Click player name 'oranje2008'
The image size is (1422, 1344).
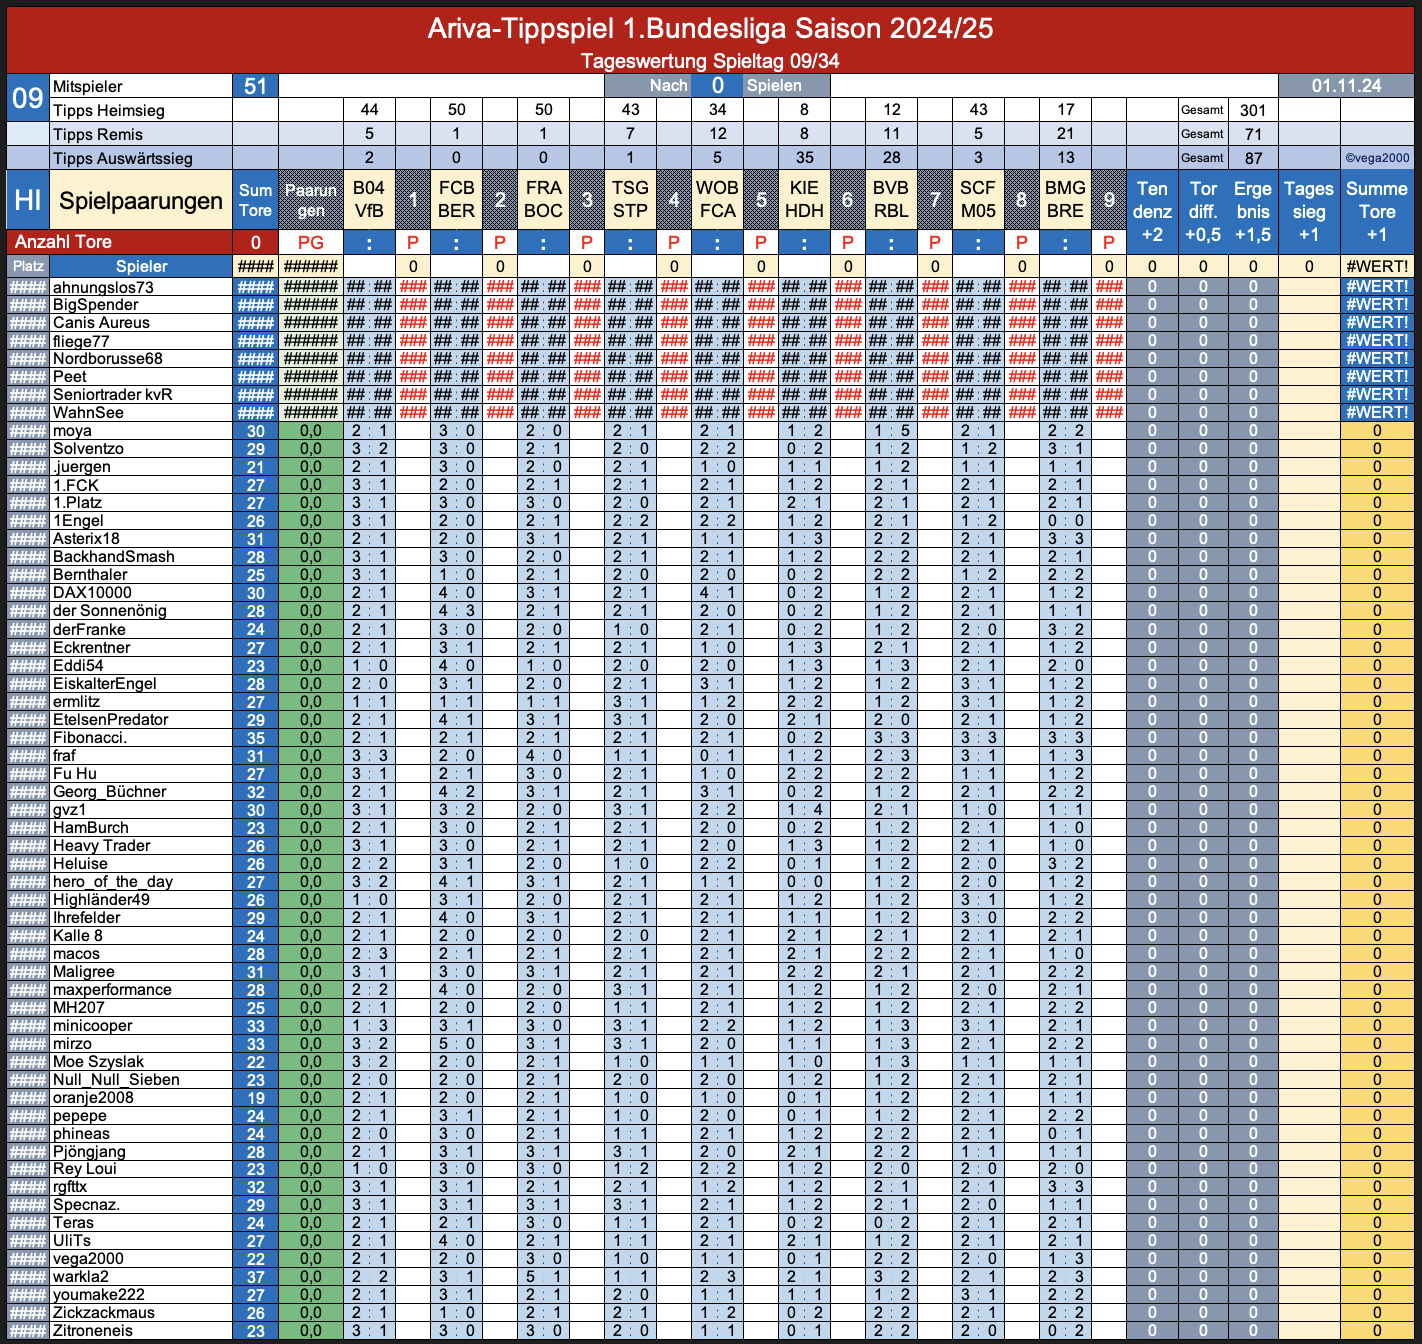[x=93, y=1098]
